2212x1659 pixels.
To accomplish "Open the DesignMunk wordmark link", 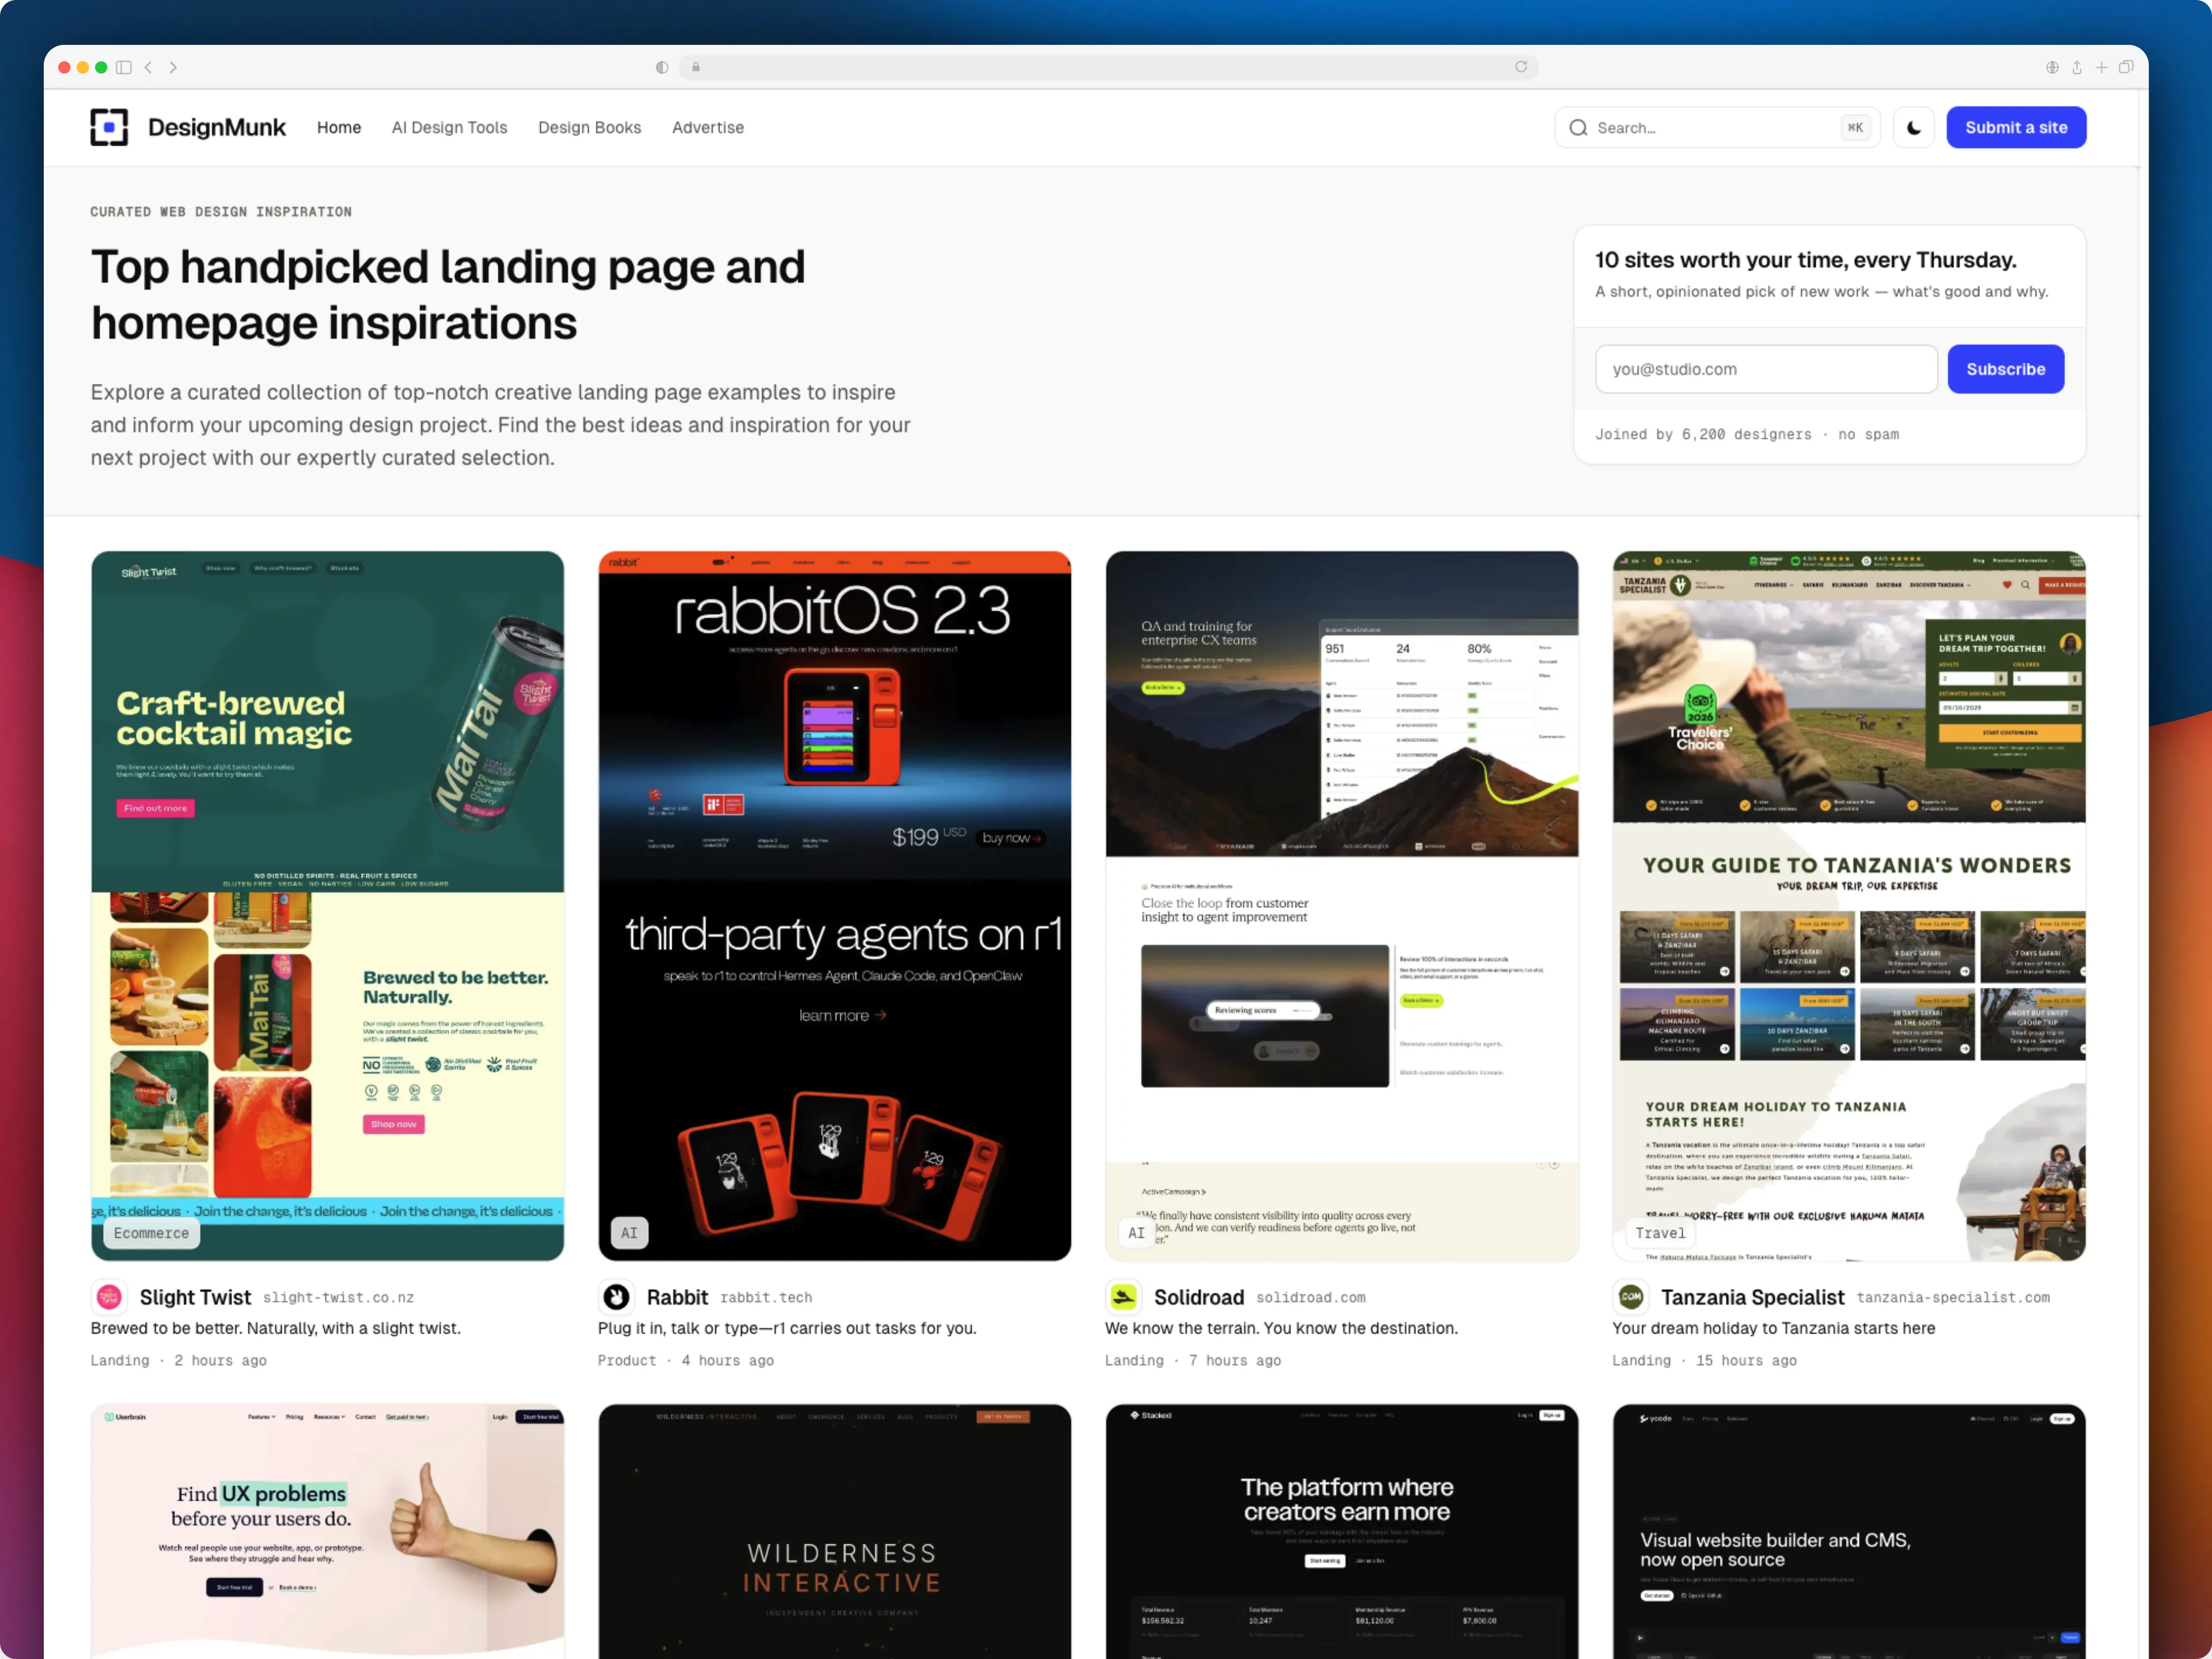I will coord(217,128).
